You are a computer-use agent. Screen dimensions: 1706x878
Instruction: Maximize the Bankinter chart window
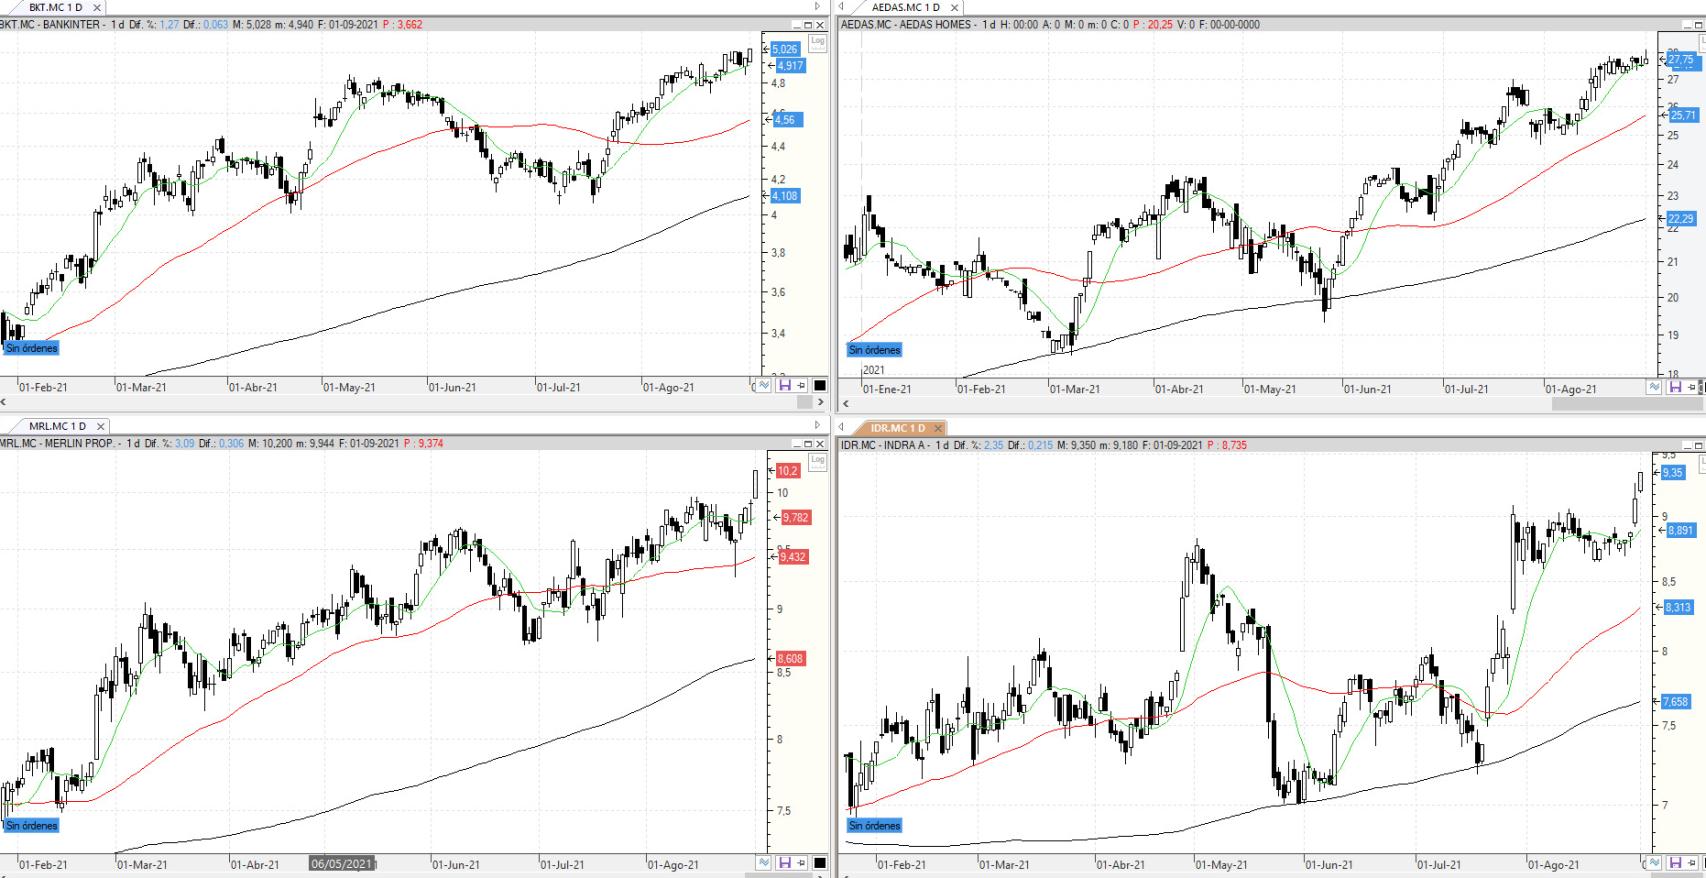pyautogui.click(x=808, y=25)
